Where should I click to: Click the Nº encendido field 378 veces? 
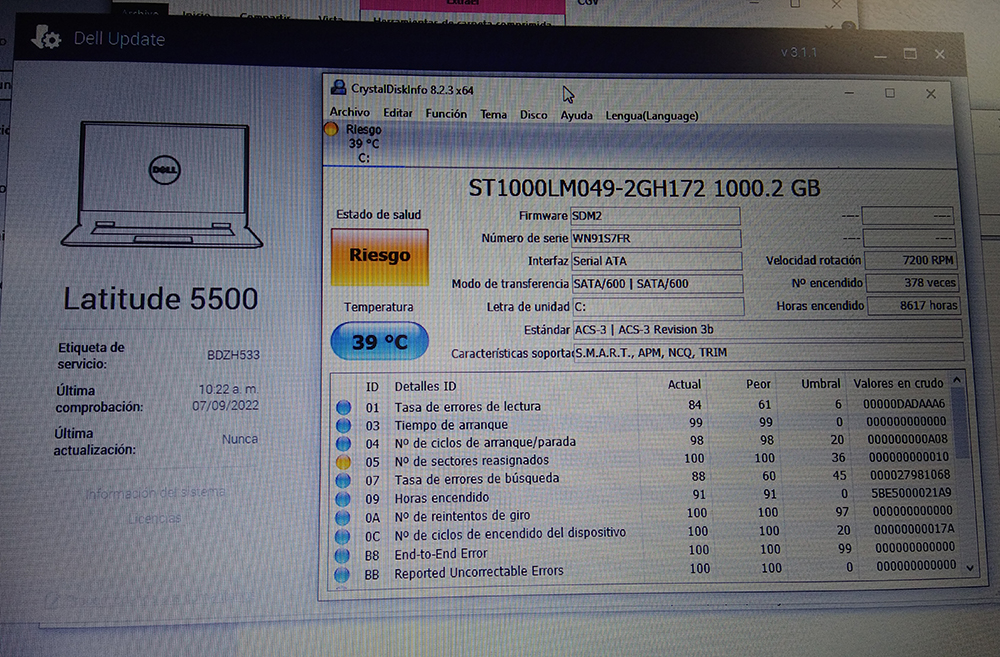[912, 283]
